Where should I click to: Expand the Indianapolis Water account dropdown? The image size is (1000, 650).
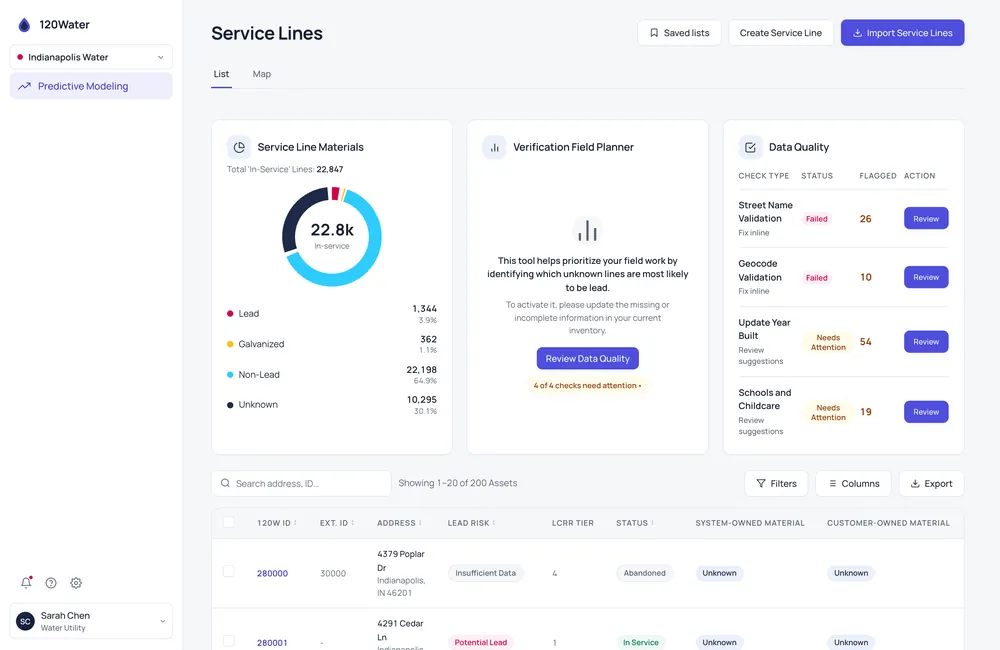pos(91,57)
